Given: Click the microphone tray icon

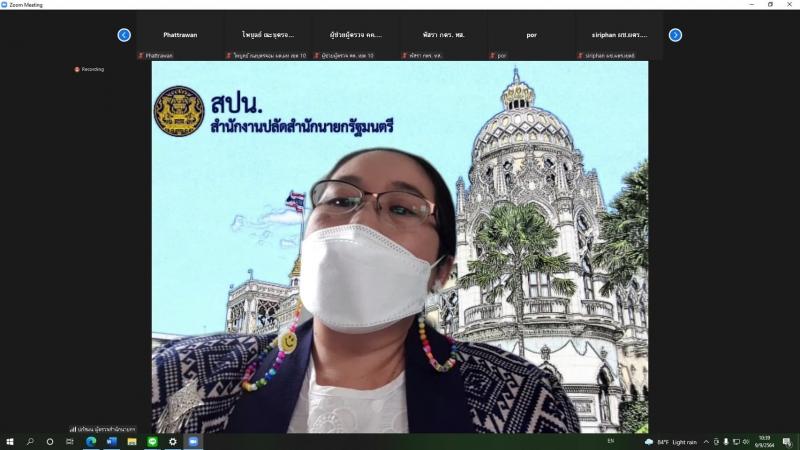Looking at the screenshot, I should pos(726,442).
